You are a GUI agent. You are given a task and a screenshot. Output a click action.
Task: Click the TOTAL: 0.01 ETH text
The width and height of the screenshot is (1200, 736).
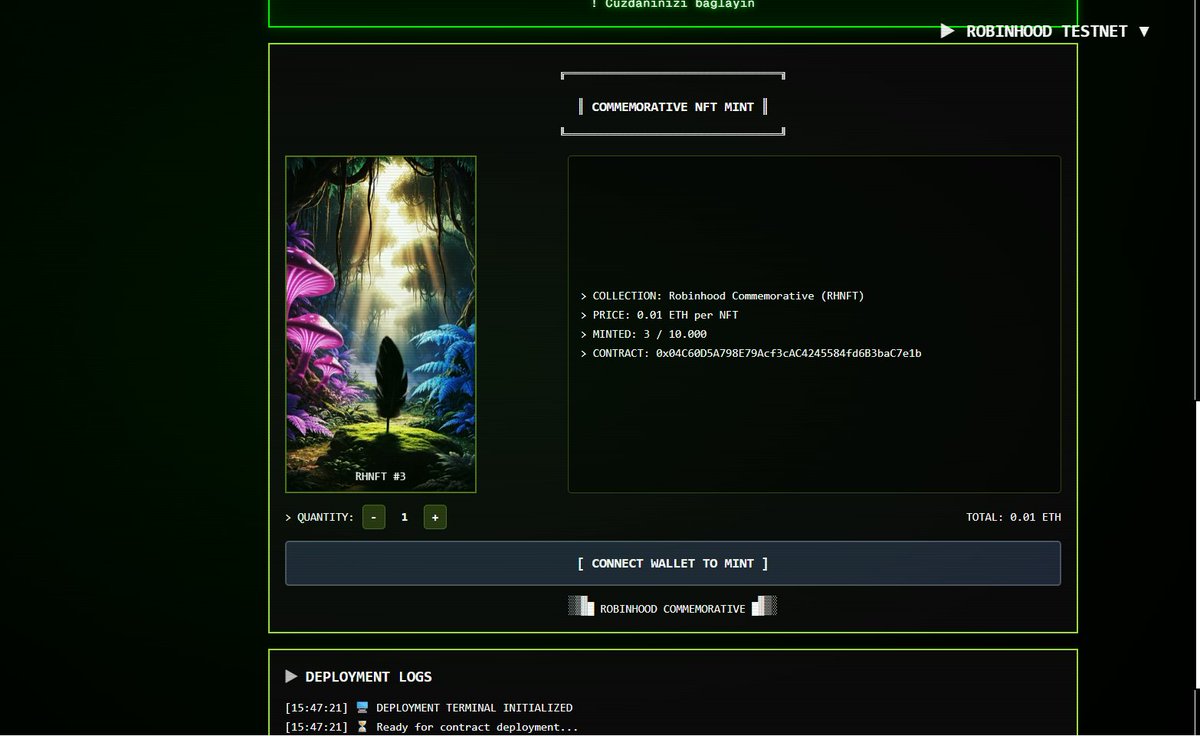[1013, 517]
